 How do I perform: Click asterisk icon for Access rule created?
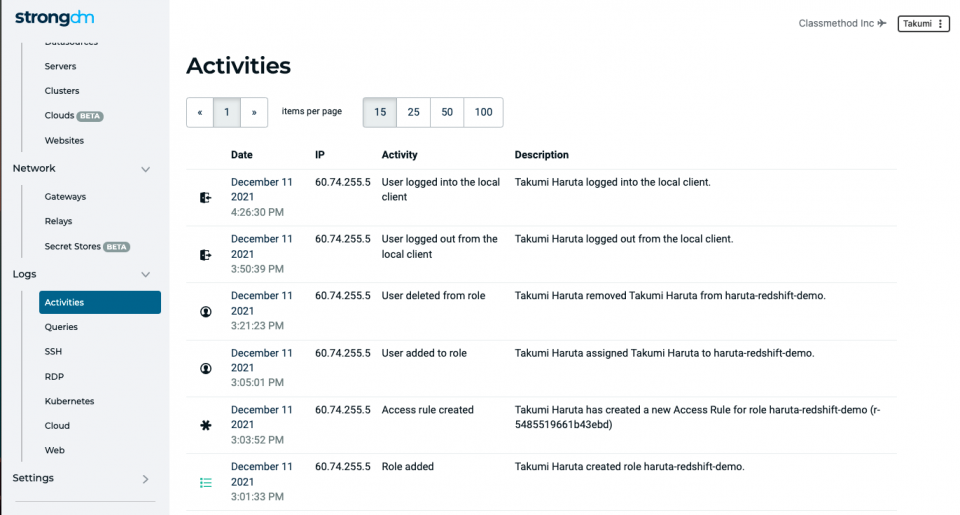click(x=206, y=425)
